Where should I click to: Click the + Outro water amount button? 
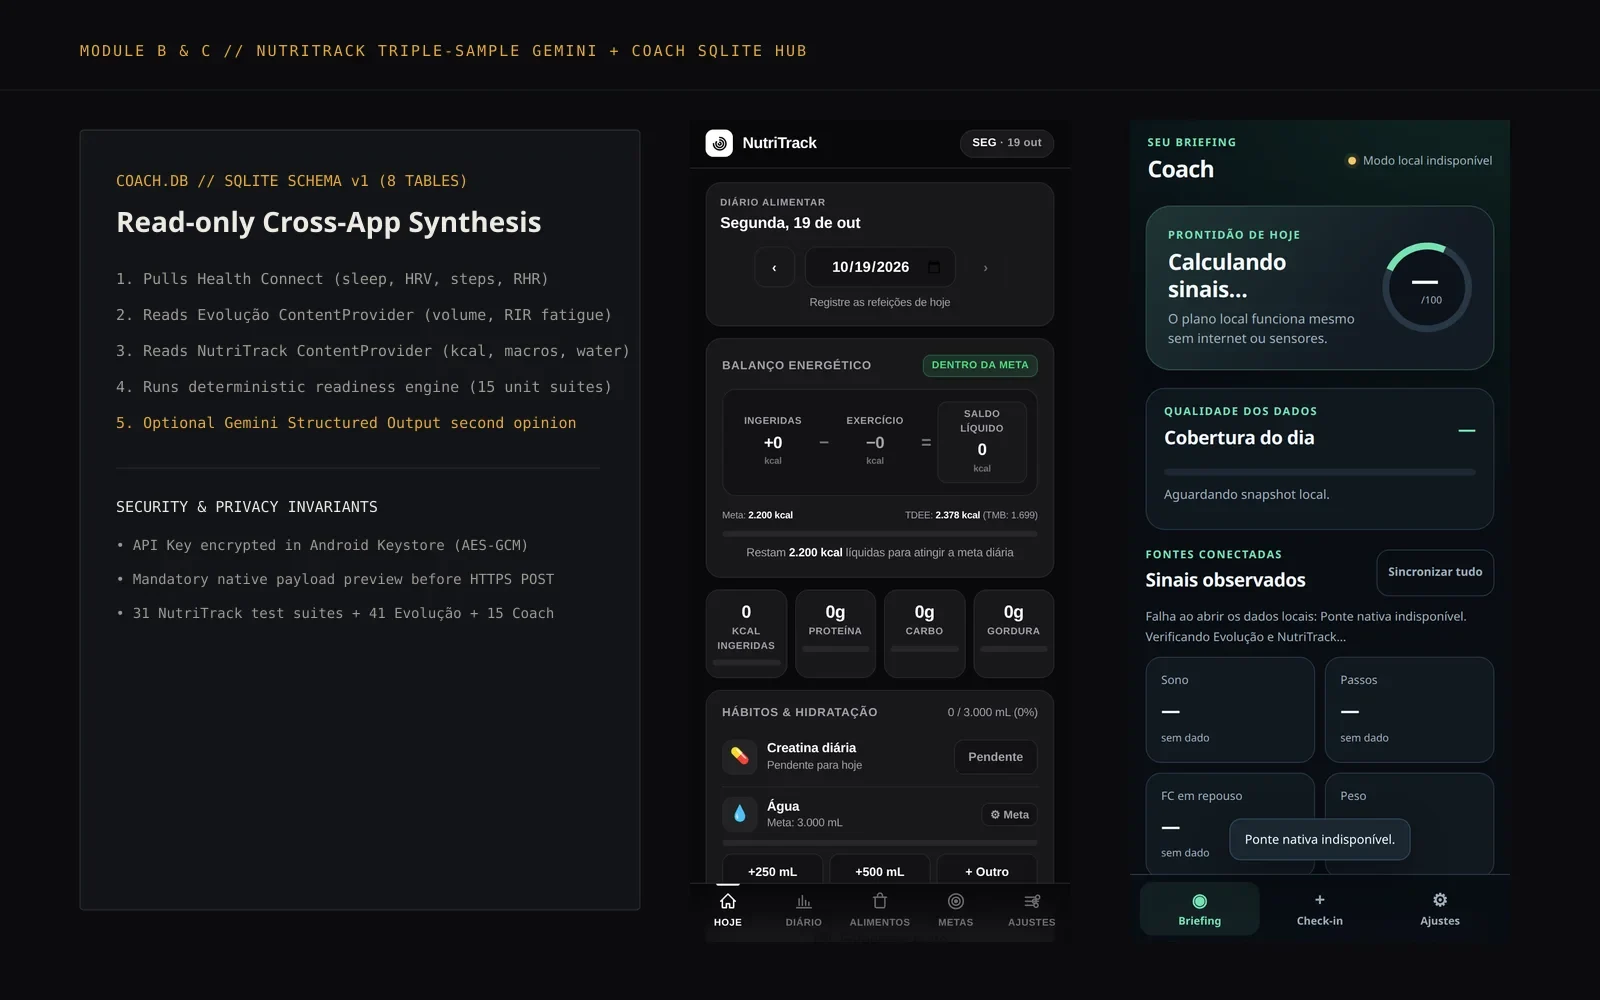coord(987,871)
